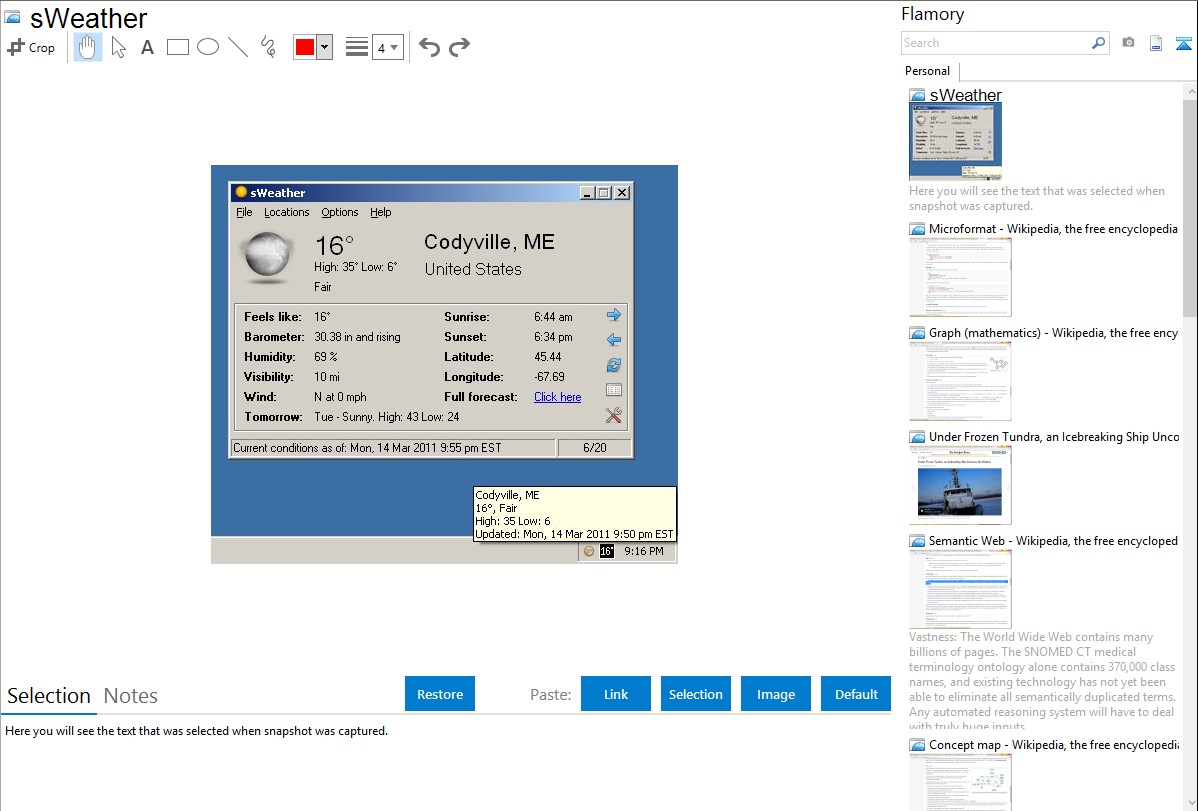
Task: Click the 16° tray temperature icon
Action: [x=607, y=551]
